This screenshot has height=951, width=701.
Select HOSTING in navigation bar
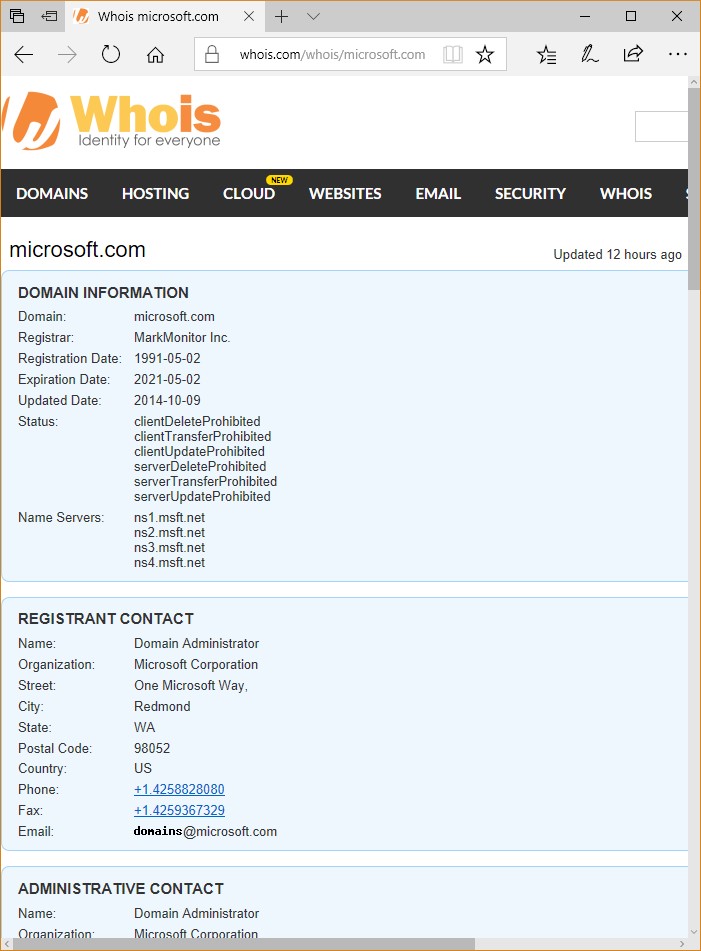(x=155, y=194)
